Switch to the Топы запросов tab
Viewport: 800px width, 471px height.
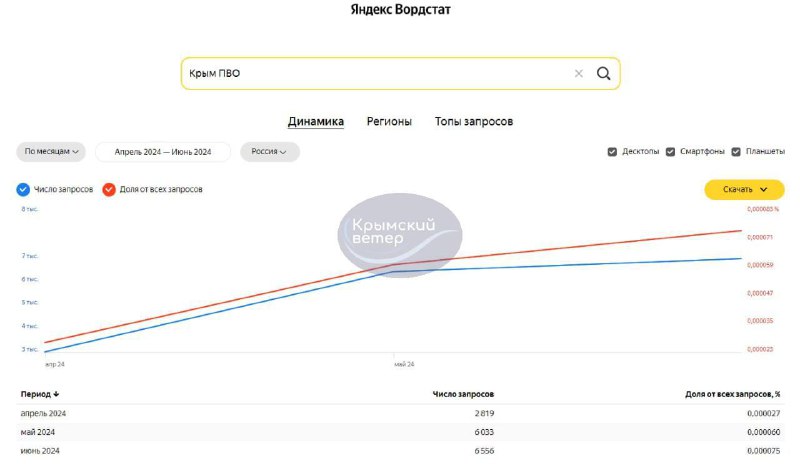pos(474,121)
